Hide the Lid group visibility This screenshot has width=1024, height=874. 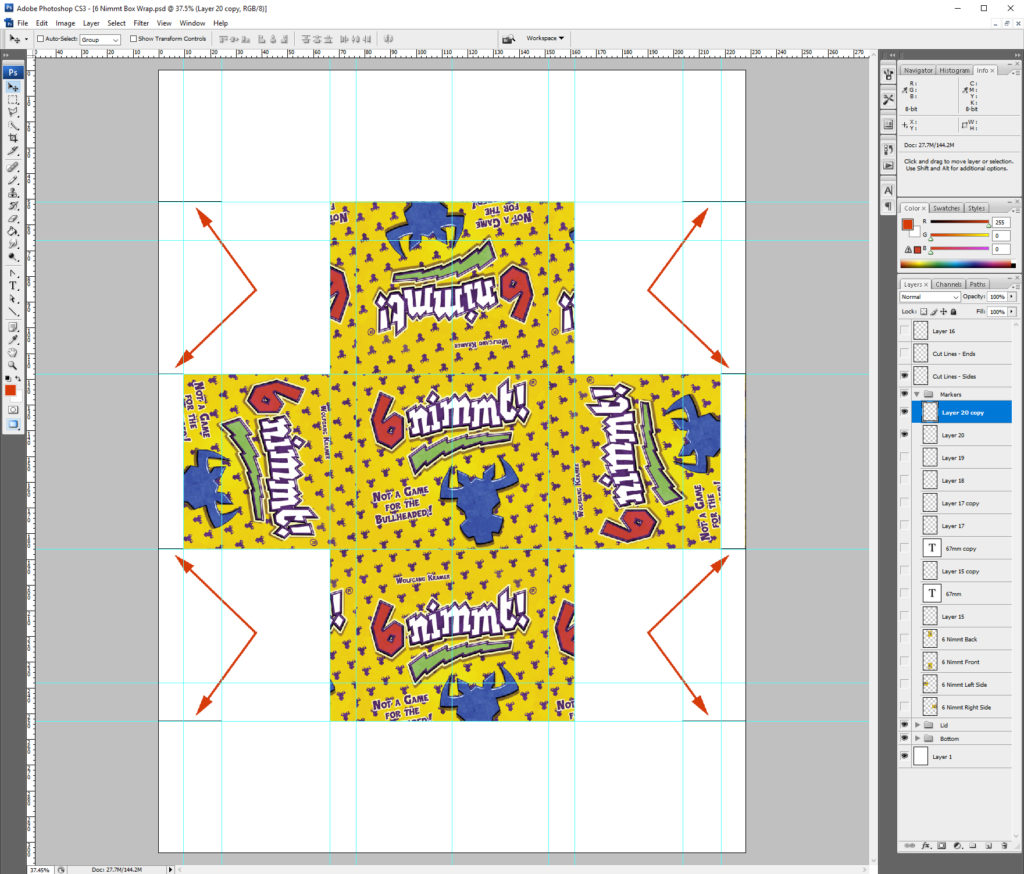click(x=904, y=725)
